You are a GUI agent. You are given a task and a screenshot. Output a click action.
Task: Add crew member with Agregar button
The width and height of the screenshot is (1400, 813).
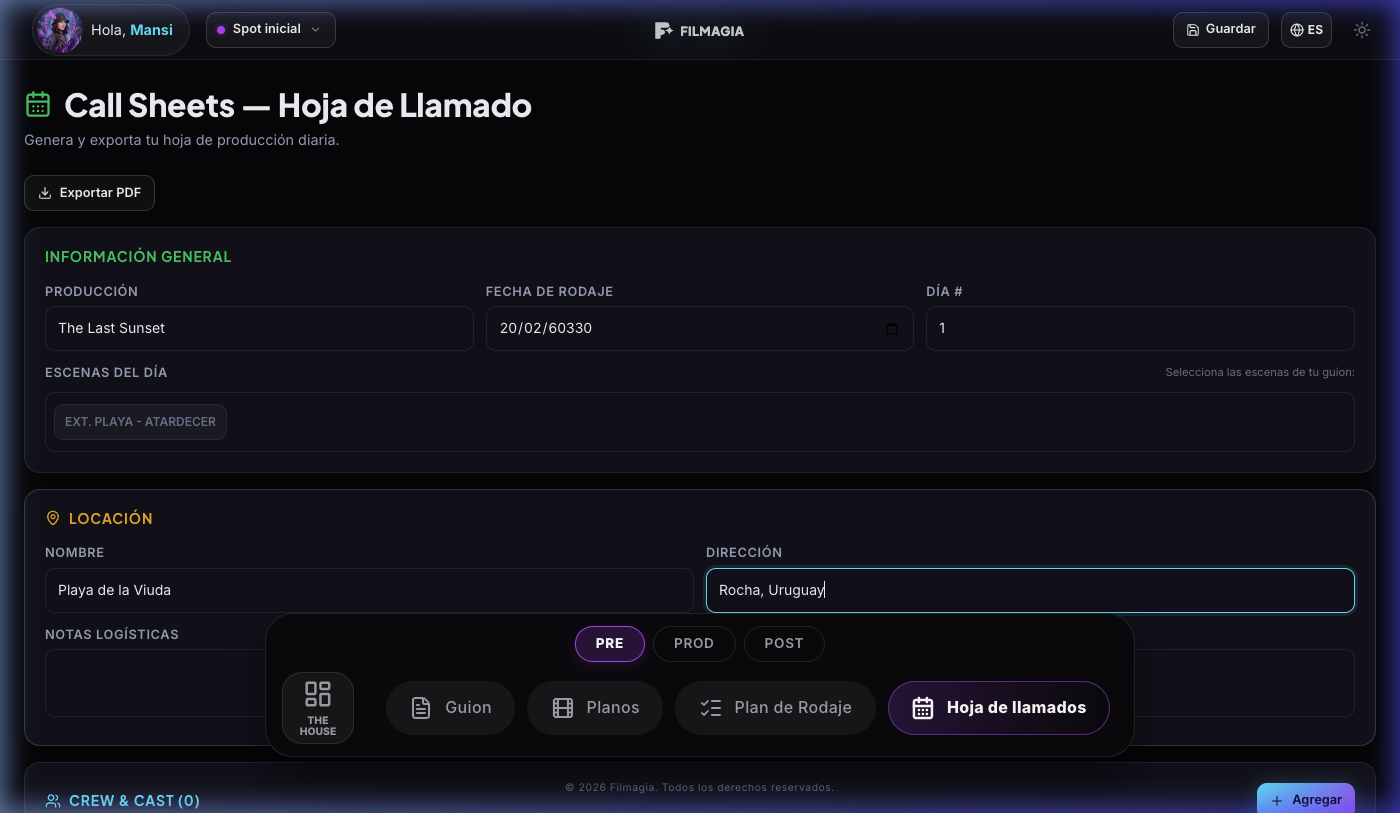[x=1306, y=799]
